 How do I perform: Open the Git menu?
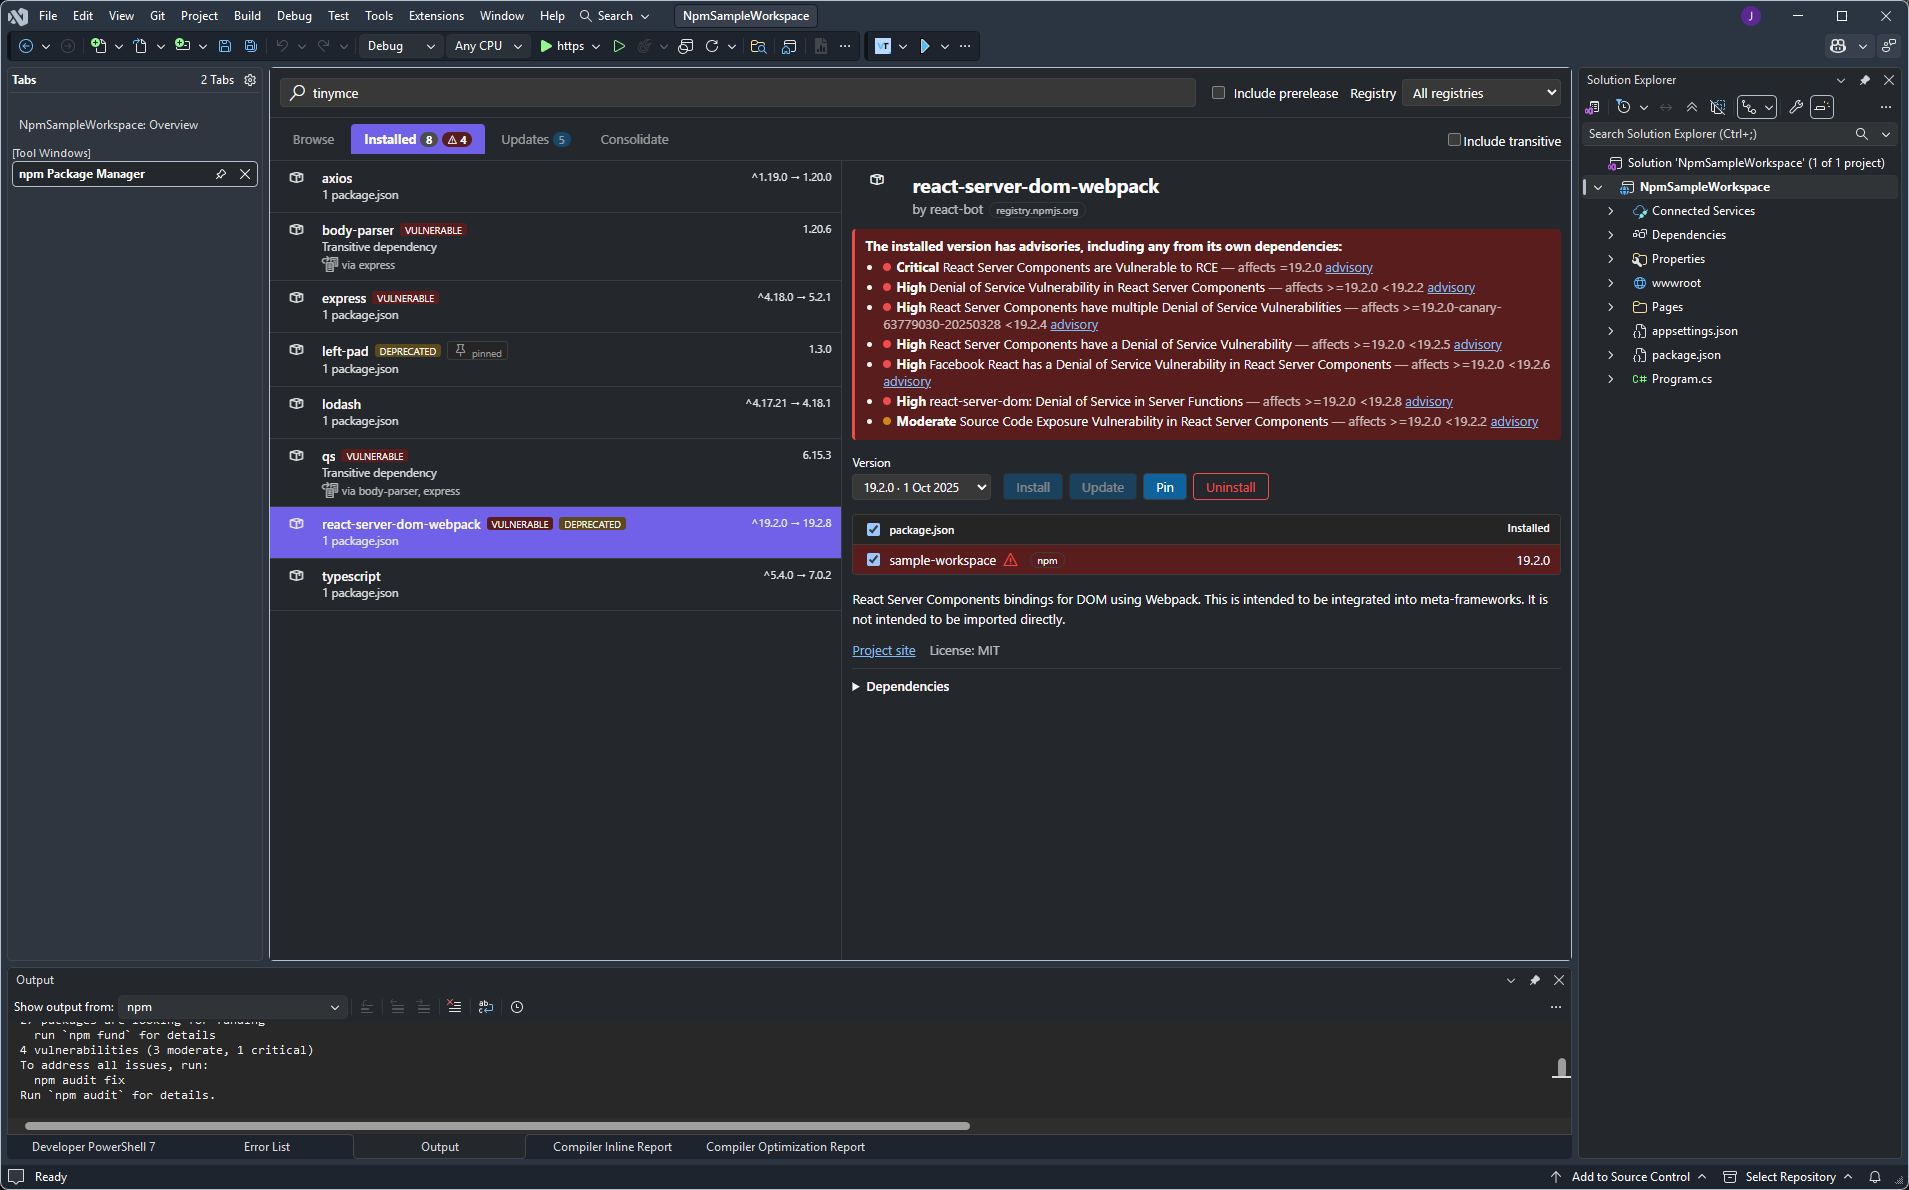(x=157, y=16)
